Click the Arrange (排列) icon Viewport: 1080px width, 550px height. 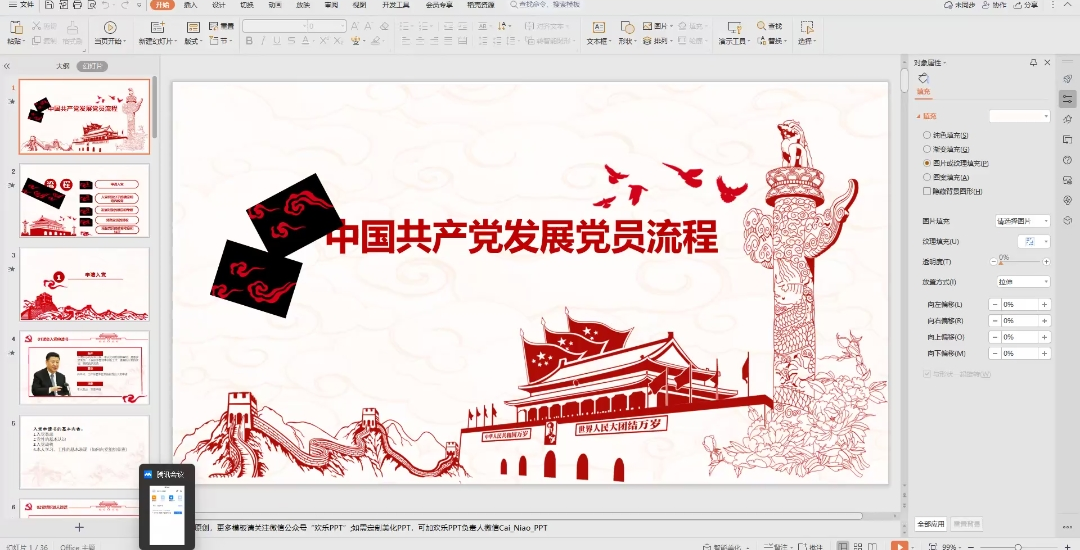click(647, 41)
